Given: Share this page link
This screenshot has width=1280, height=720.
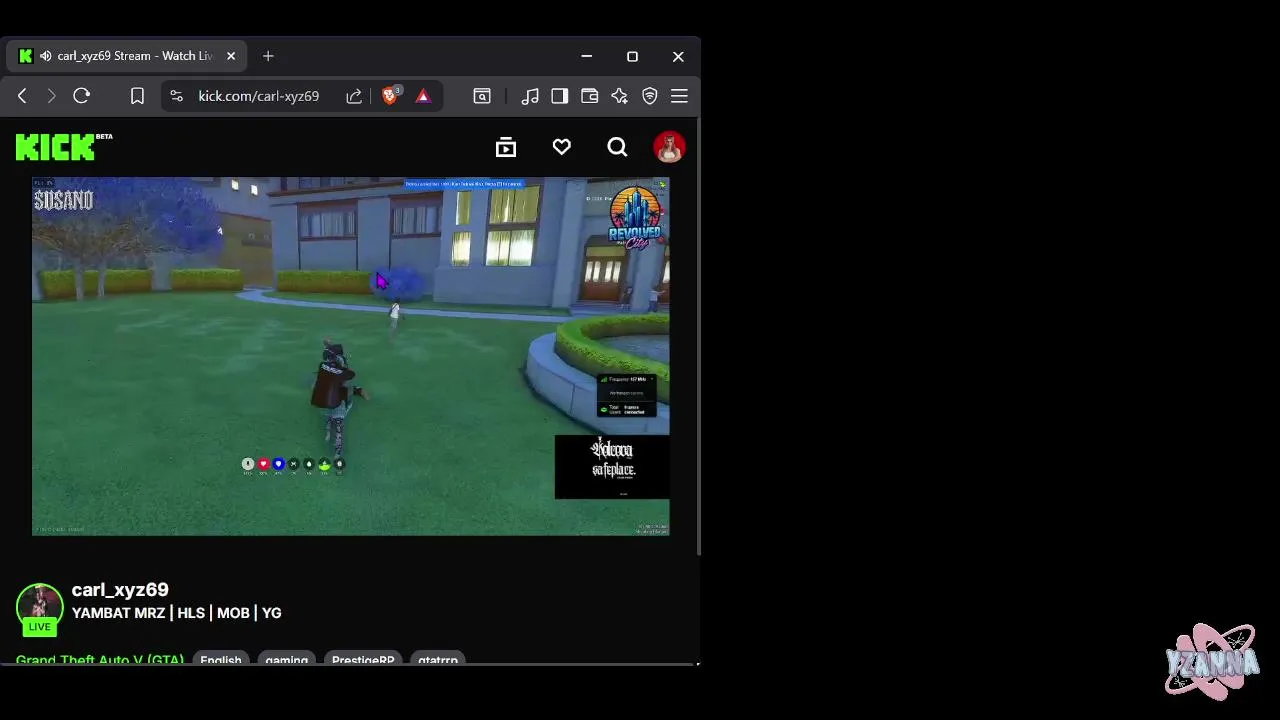Looking at the screenshot, I should (354, 96).
